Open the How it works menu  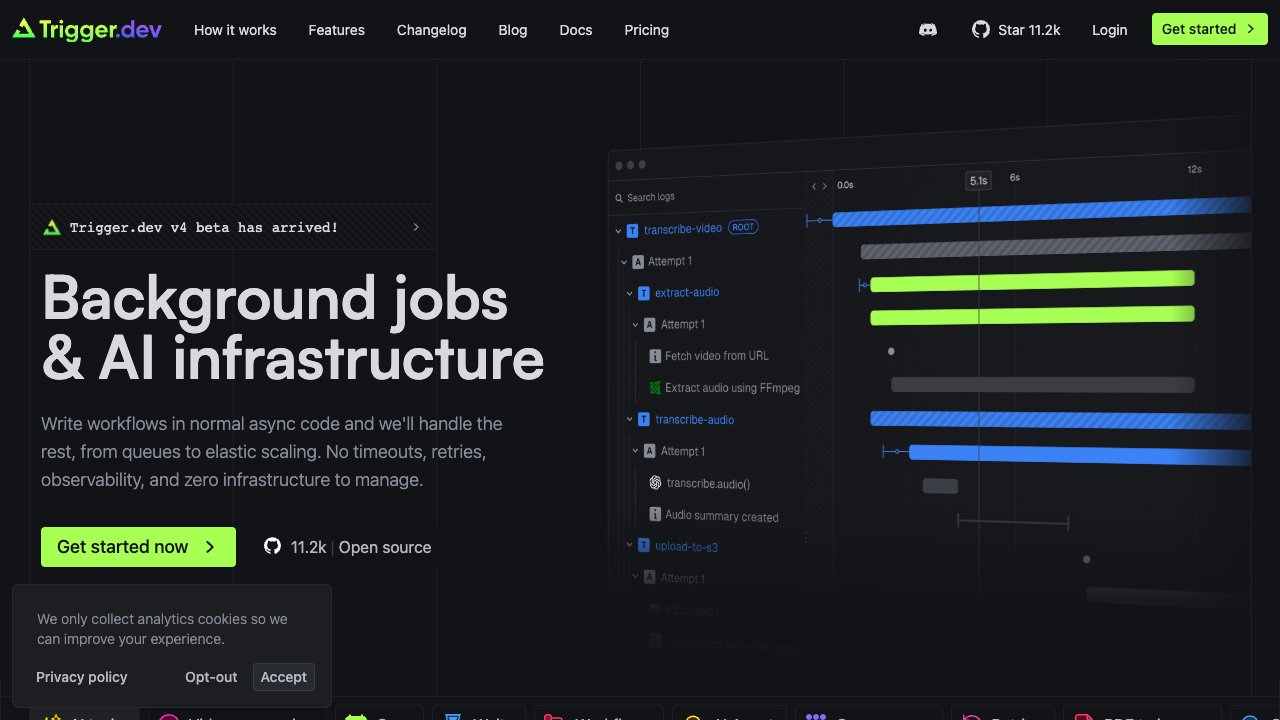coord(235,30)
